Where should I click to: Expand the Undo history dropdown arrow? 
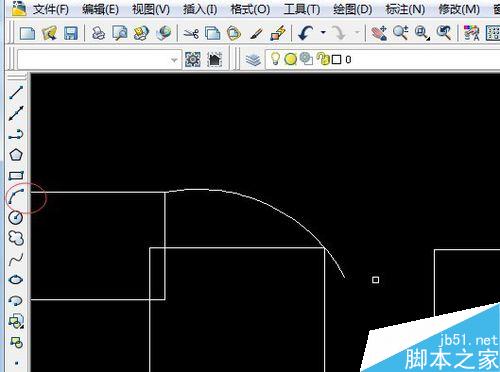click(x=323, y=33)
